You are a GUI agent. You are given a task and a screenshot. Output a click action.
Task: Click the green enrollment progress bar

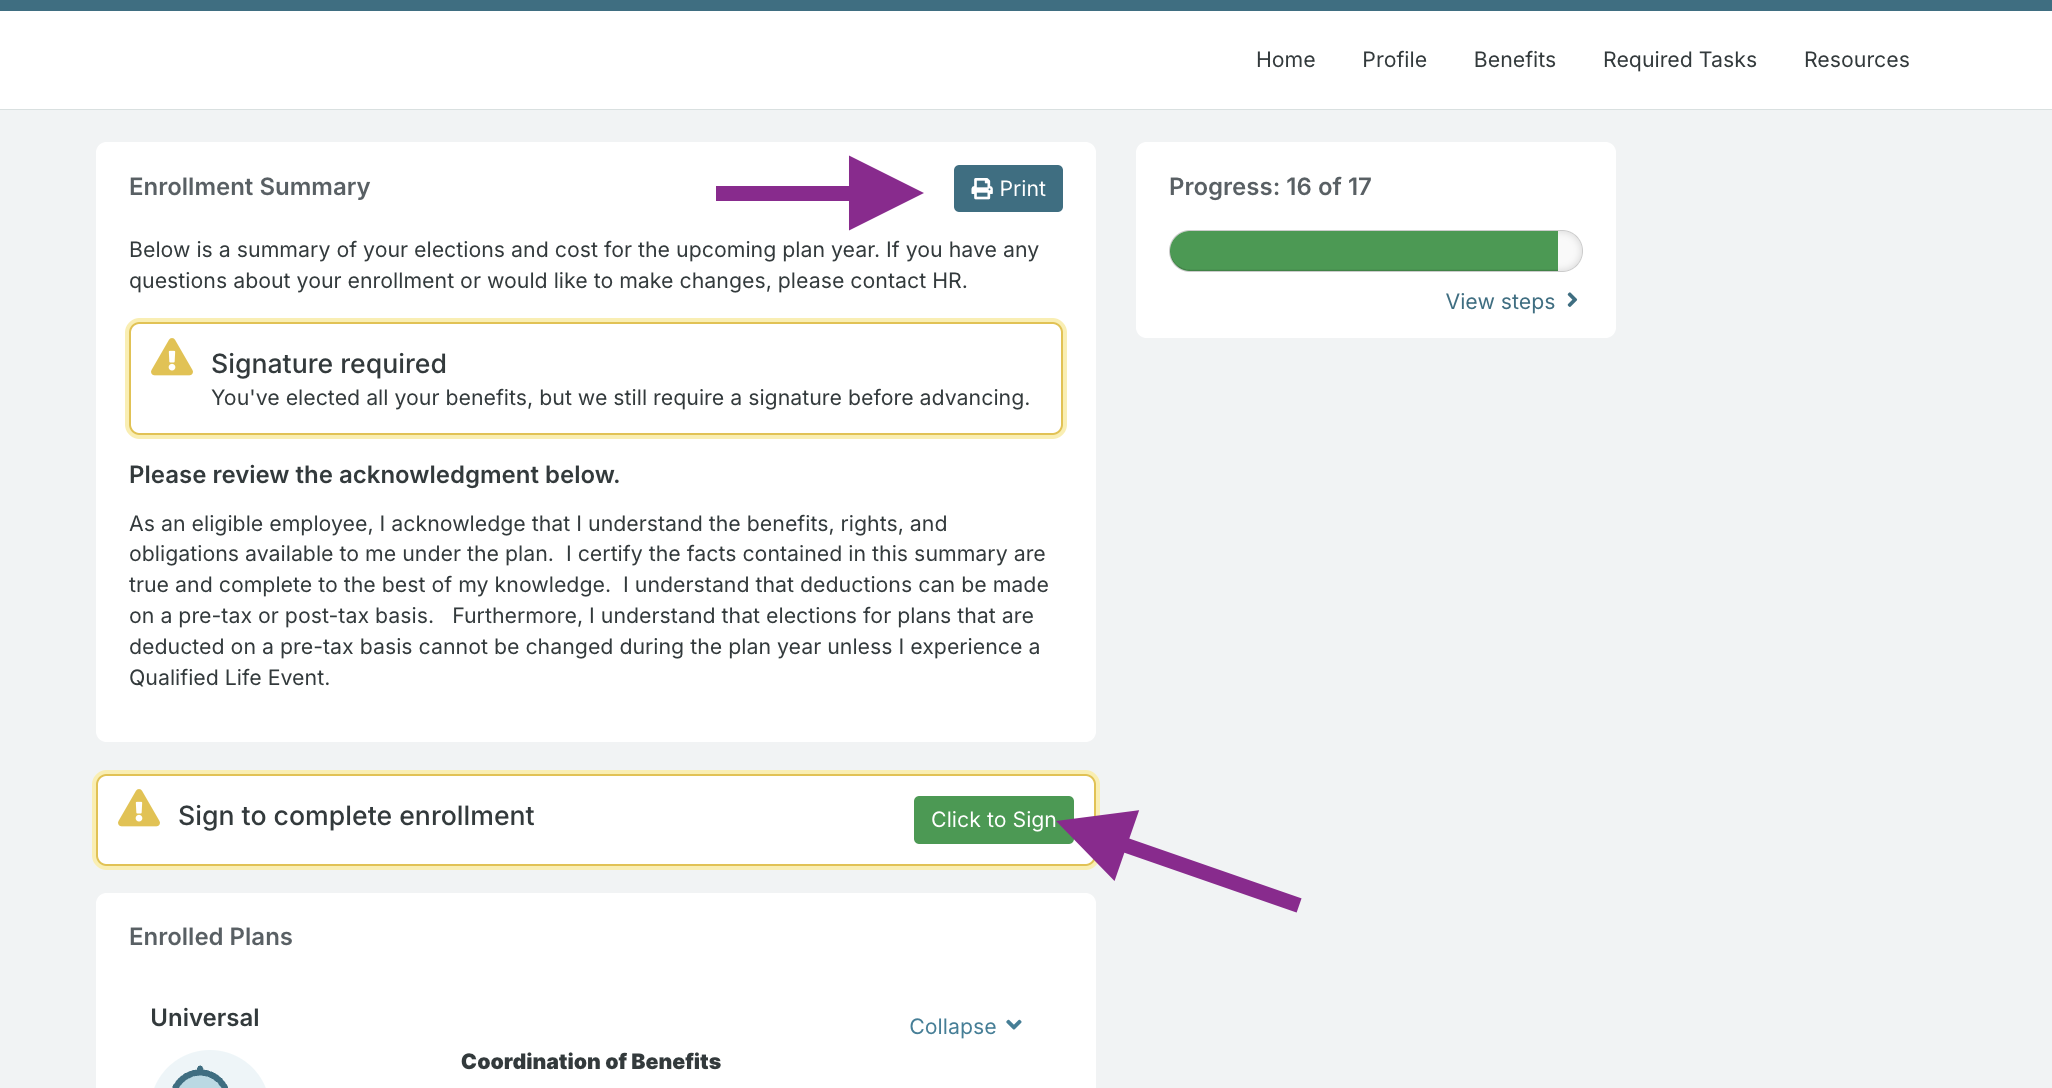pos(1364,251)
